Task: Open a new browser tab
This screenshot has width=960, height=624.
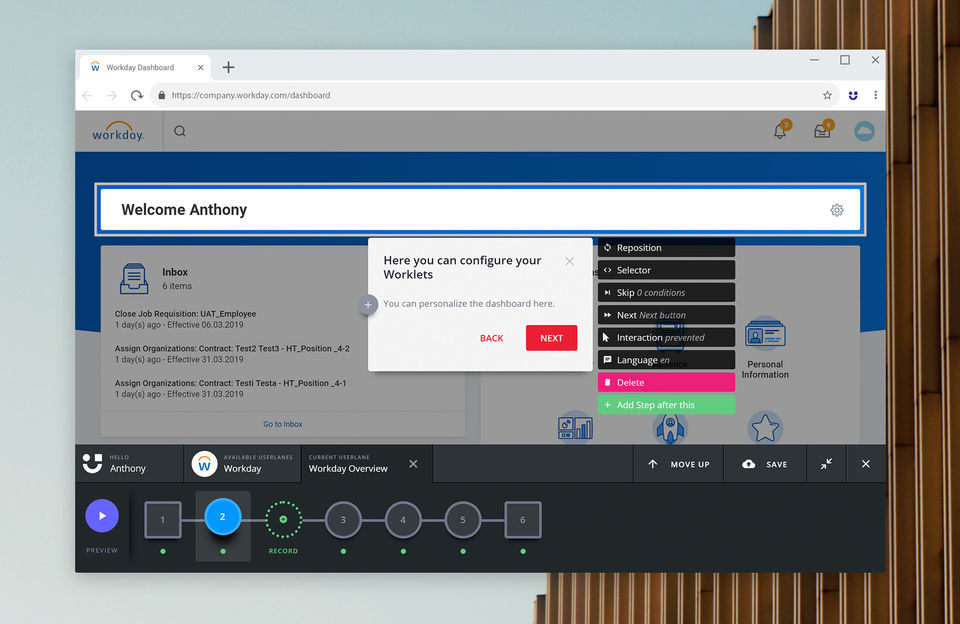Action: pyautogui.click(x=228, y=67)
